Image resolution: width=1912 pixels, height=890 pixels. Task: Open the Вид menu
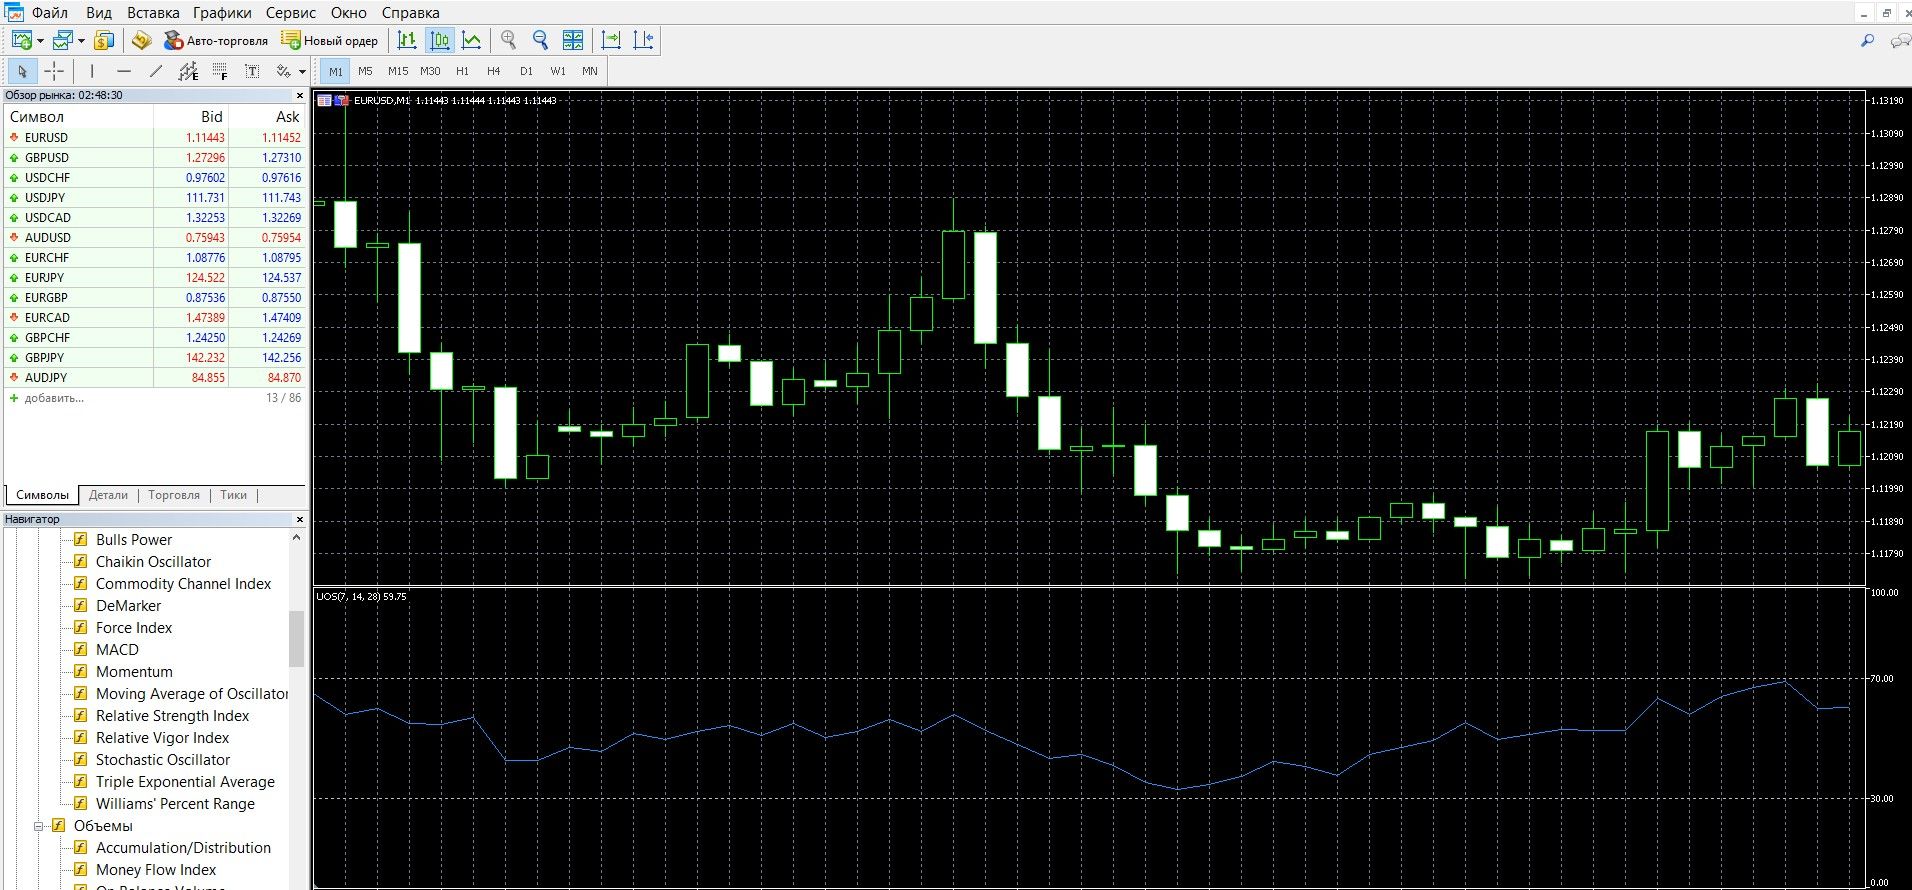tap(99, 13)
